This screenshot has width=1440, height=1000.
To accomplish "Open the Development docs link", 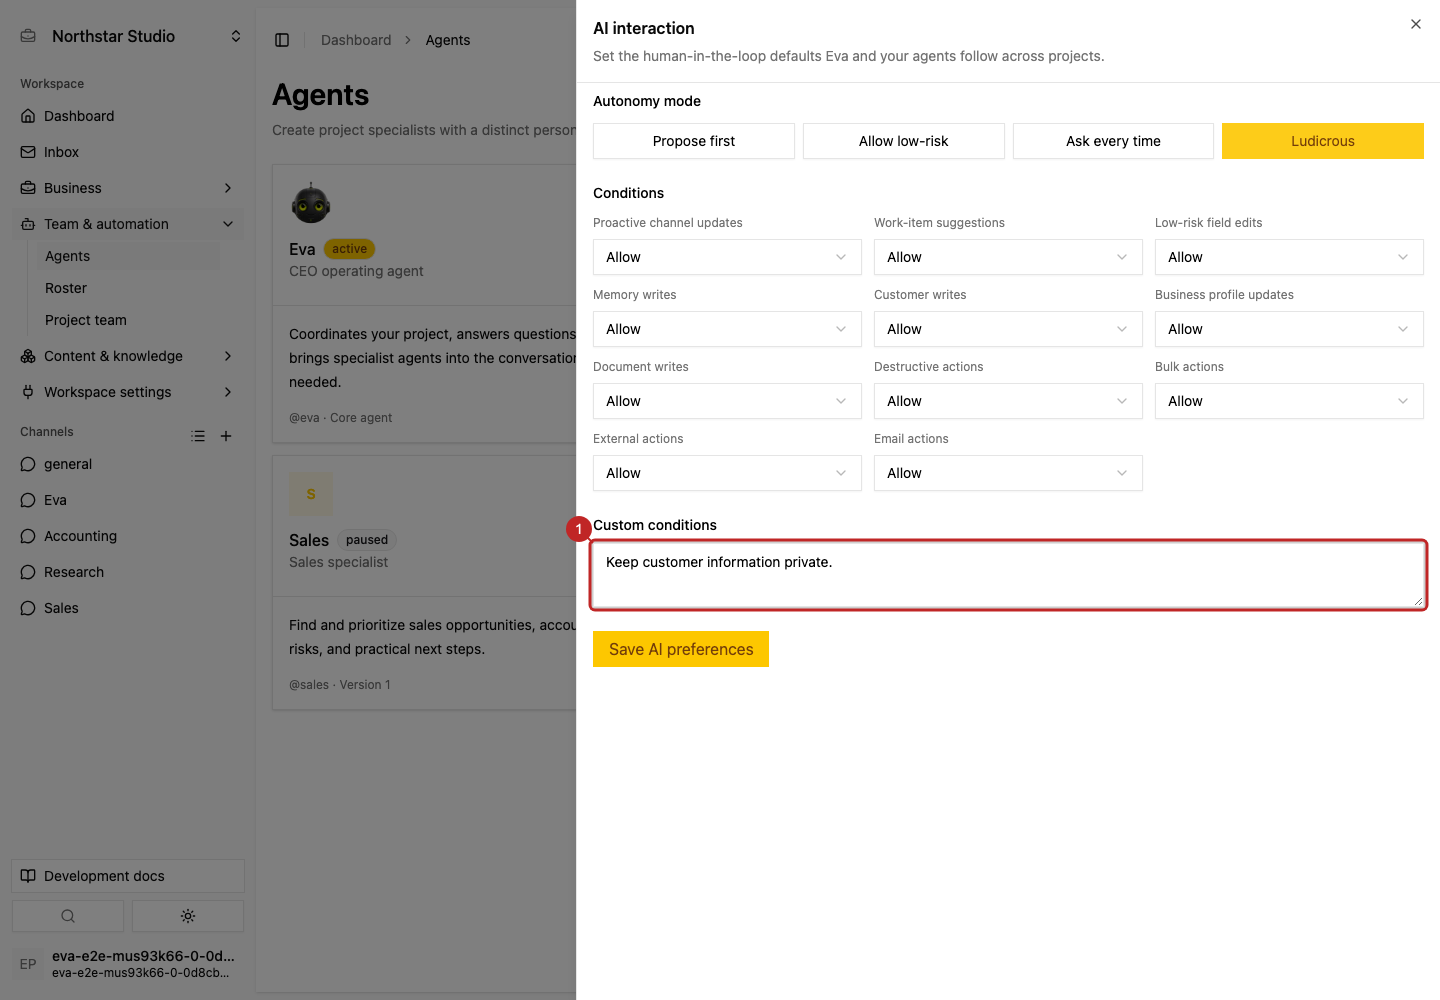I will (128, 876).
